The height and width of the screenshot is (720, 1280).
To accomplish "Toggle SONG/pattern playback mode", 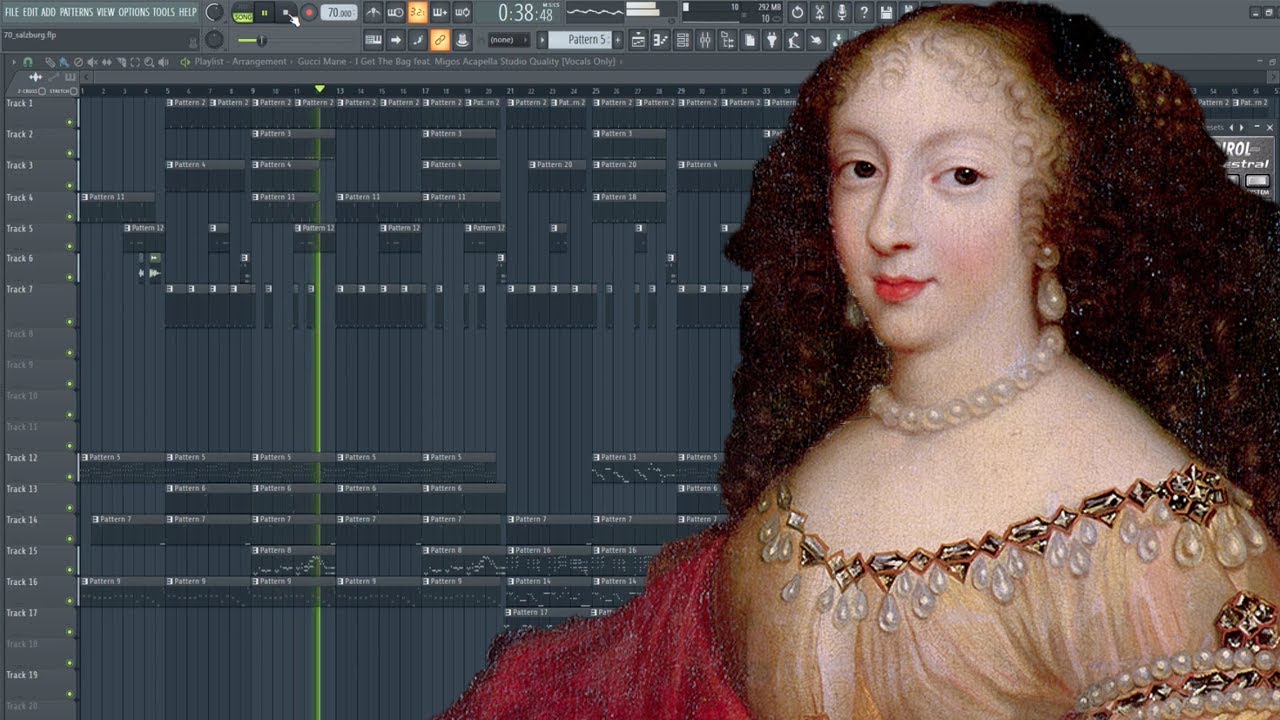I will (x=243, y=14).
